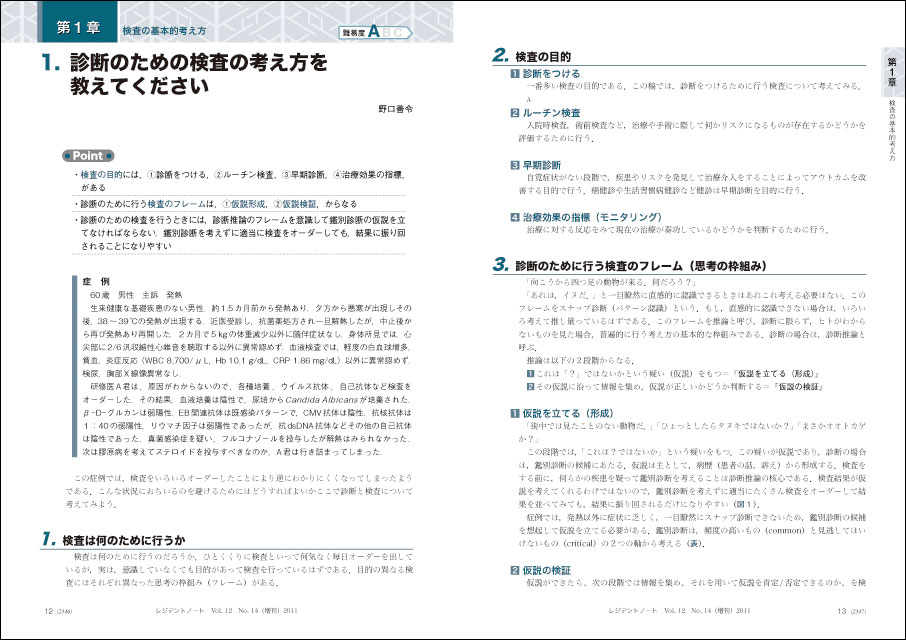Image resolution: width=906 pixels, height=640 pixels.
Task: Click numbered square icon beside 治療効果の指標
Action: tap(515, 216)
